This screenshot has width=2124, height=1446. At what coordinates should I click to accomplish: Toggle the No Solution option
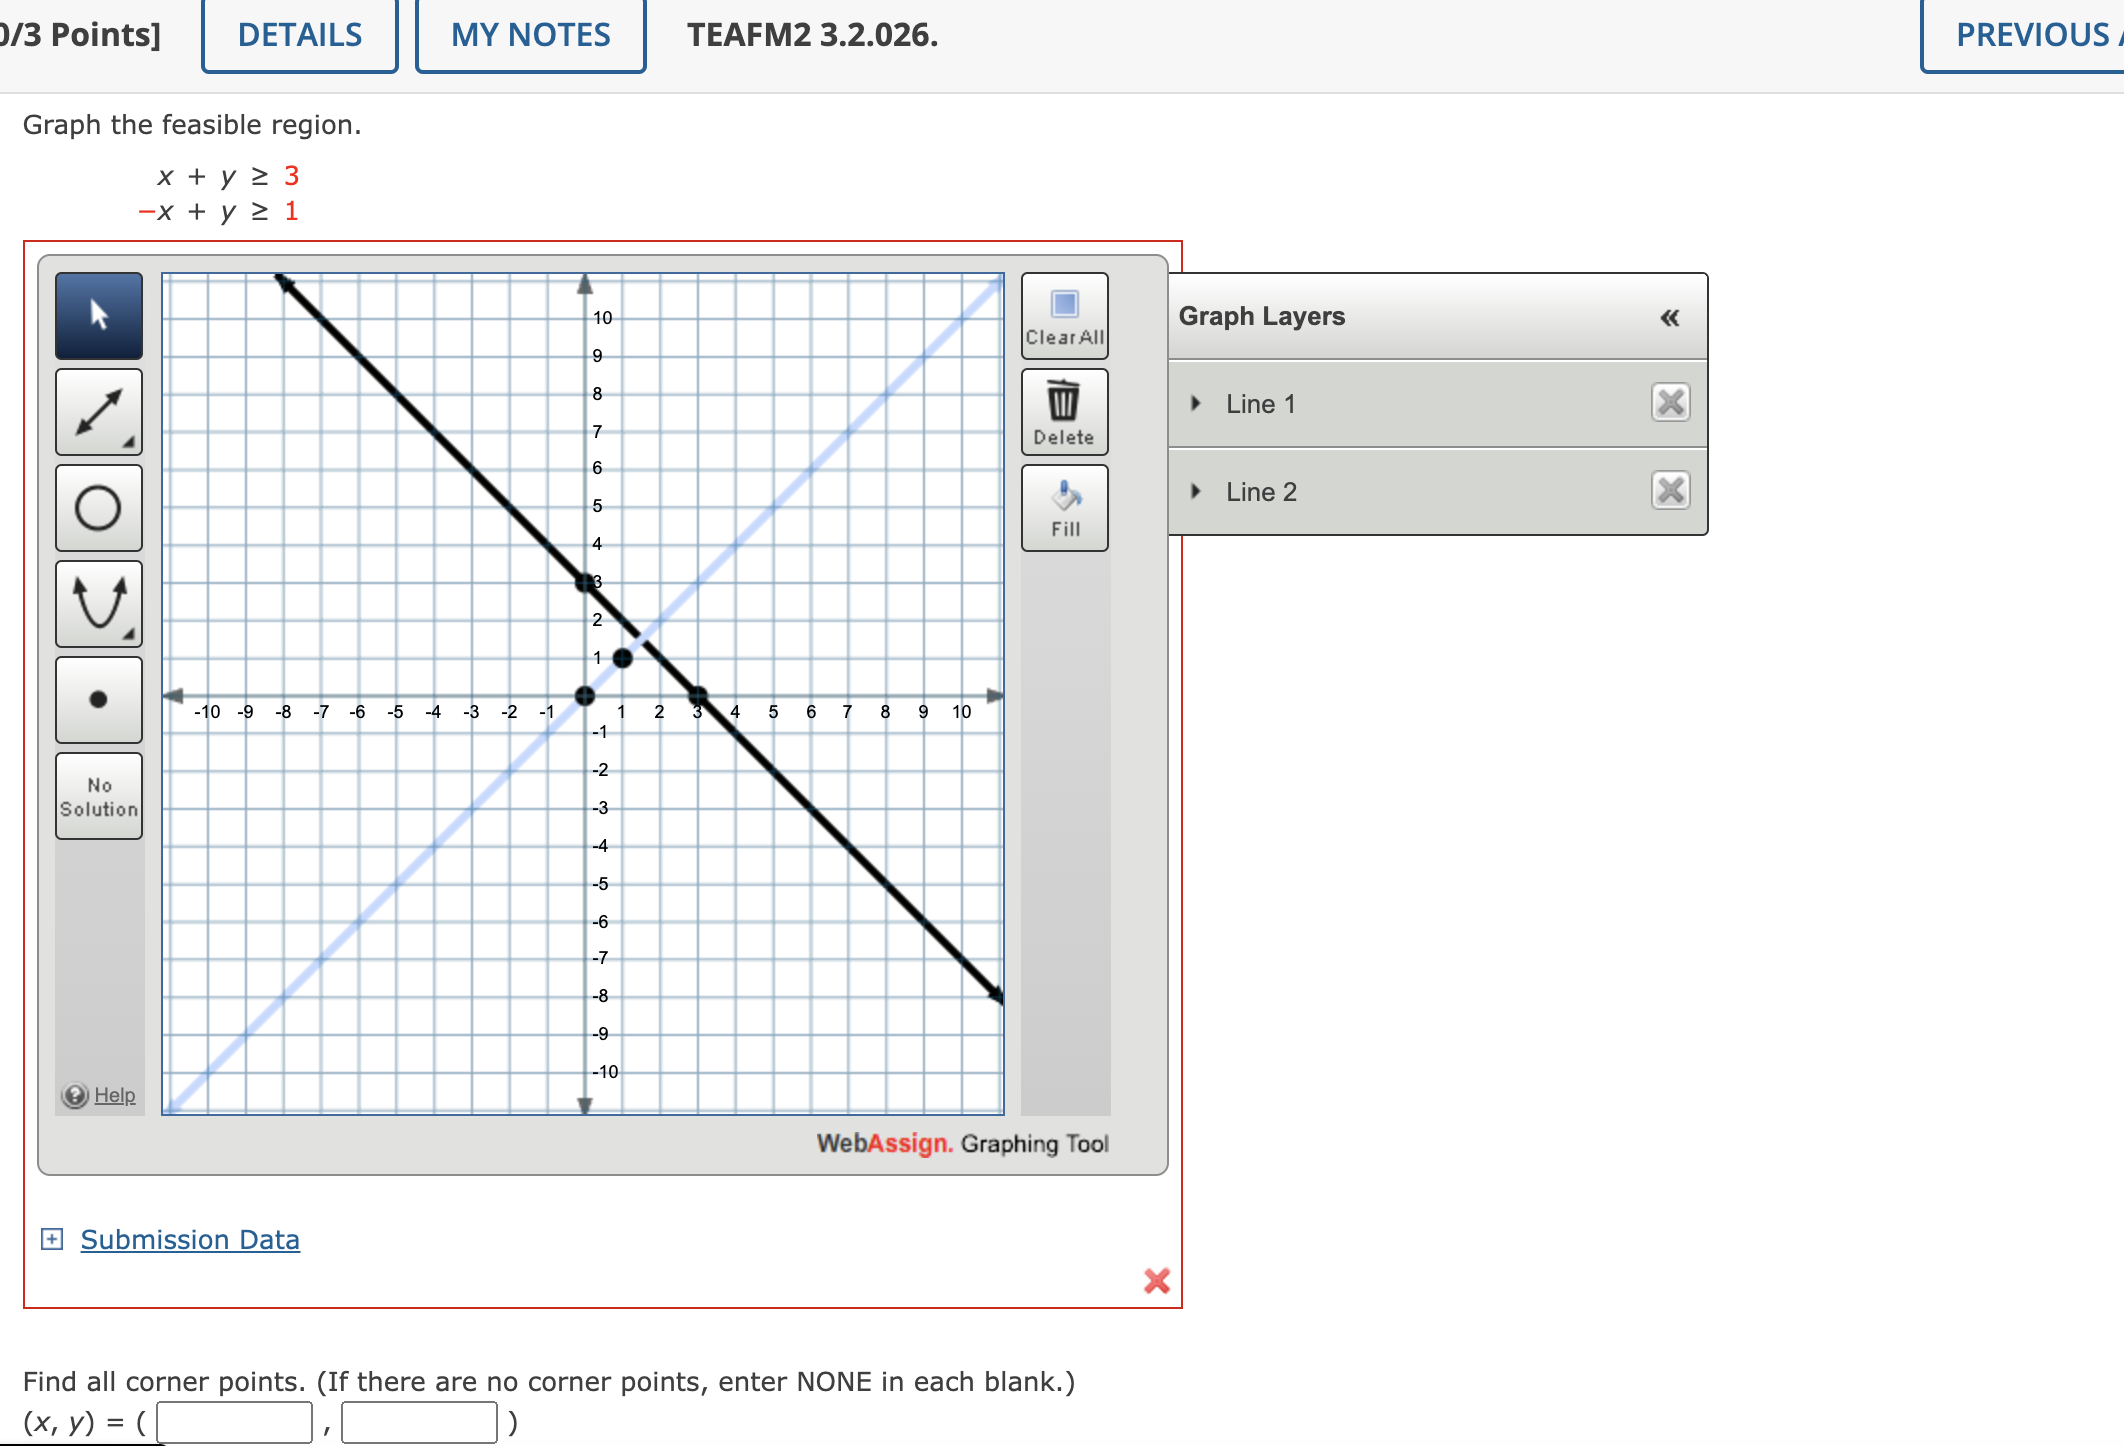pos(98,795)
